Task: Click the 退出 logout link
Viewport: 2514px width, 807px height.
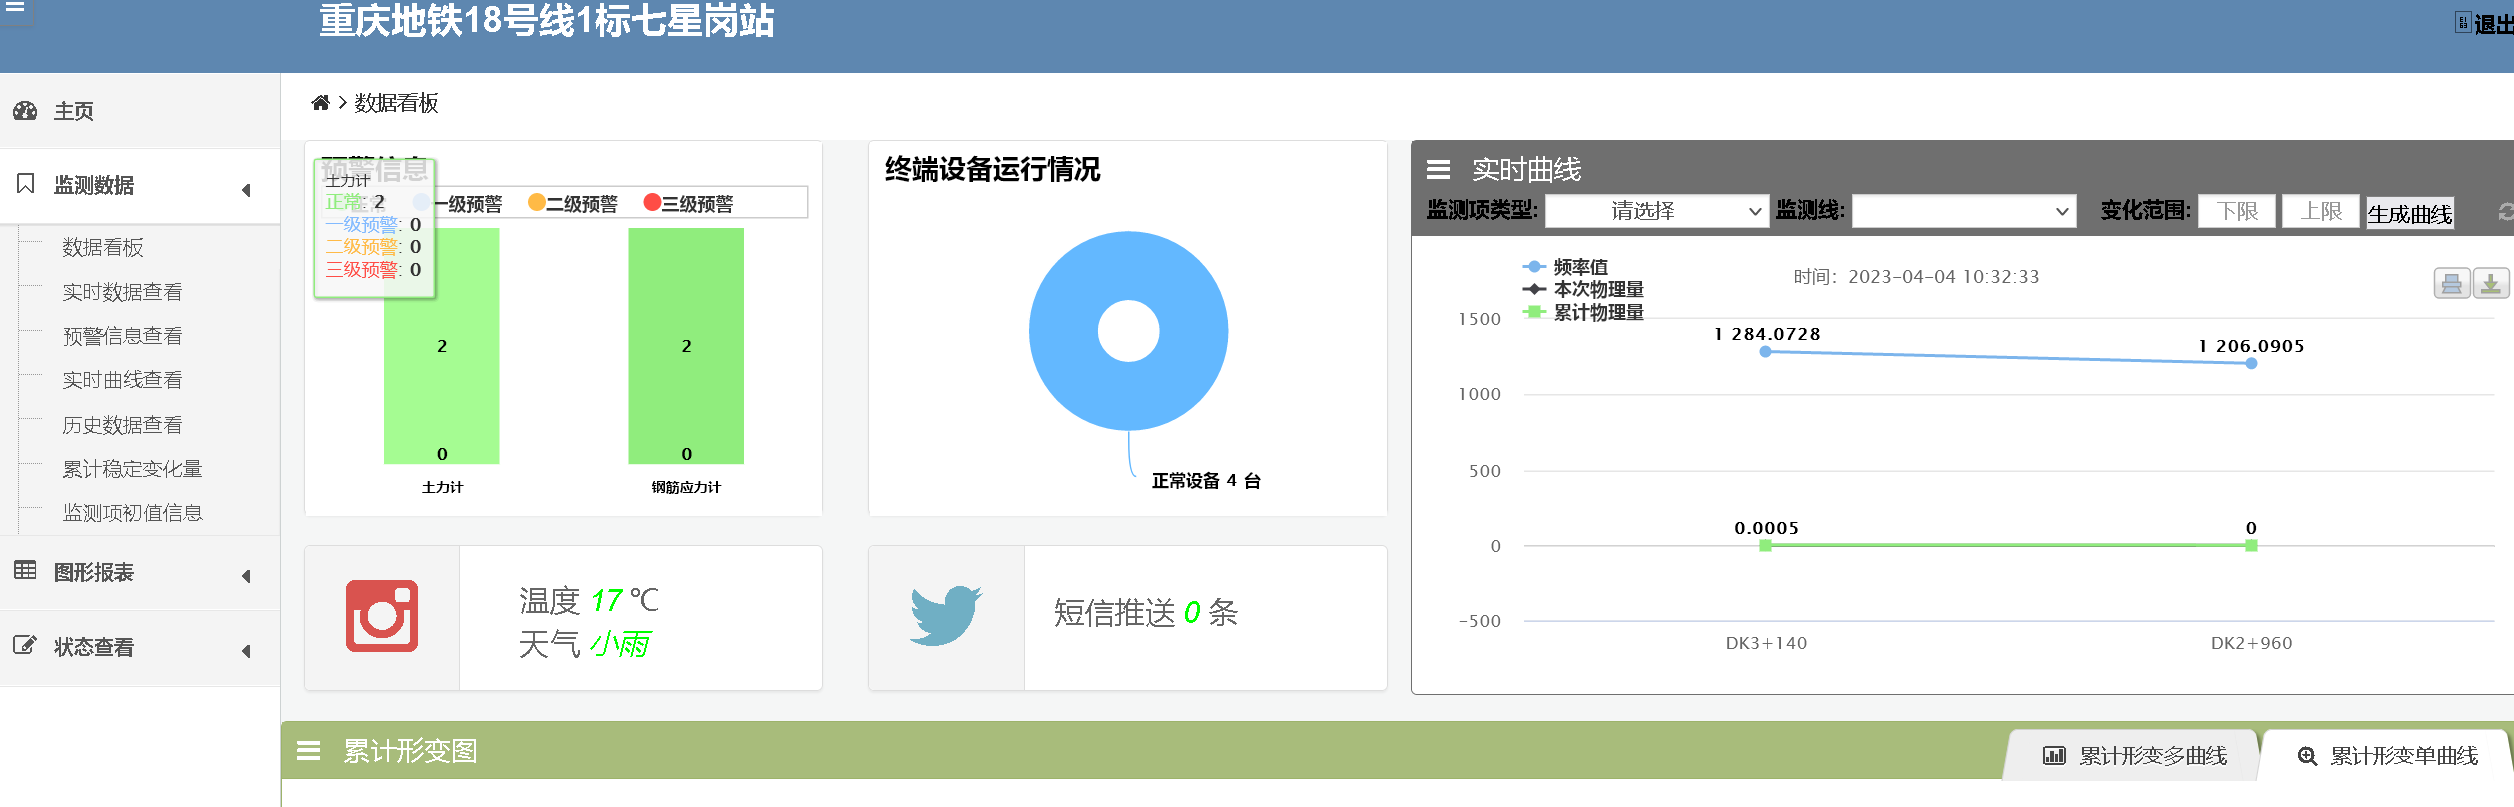Action: [x=2490, y=24]
